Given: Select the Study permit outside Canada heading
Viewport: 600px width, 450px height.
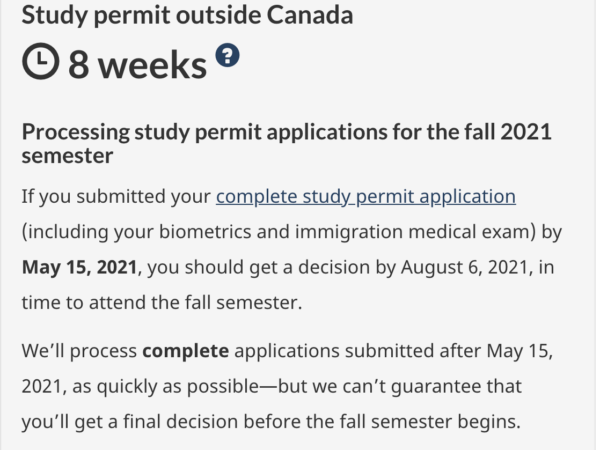Looking at the screenshot, I should tap(187, 15).
